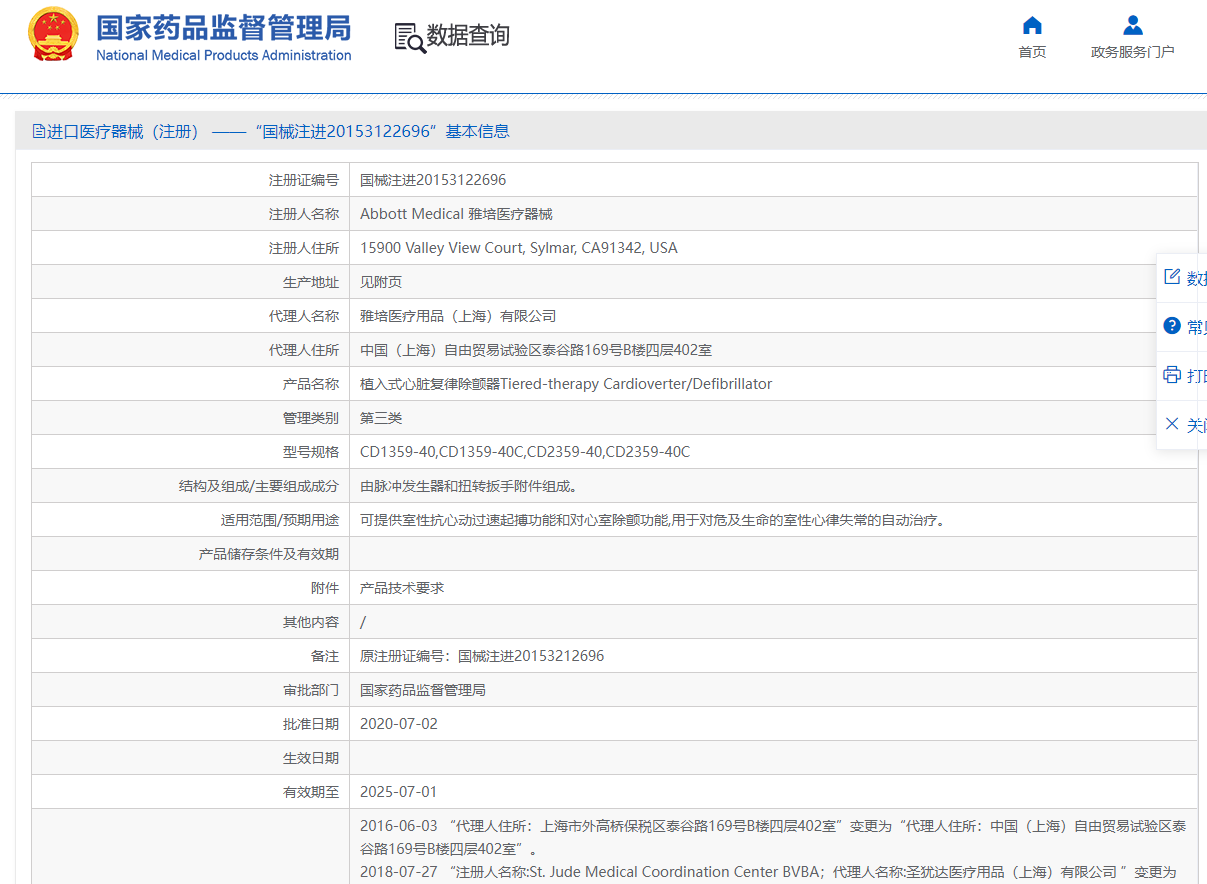Click the printer icon in side panel
This screenshot has width=1207, height=884.
[1172, 375]
